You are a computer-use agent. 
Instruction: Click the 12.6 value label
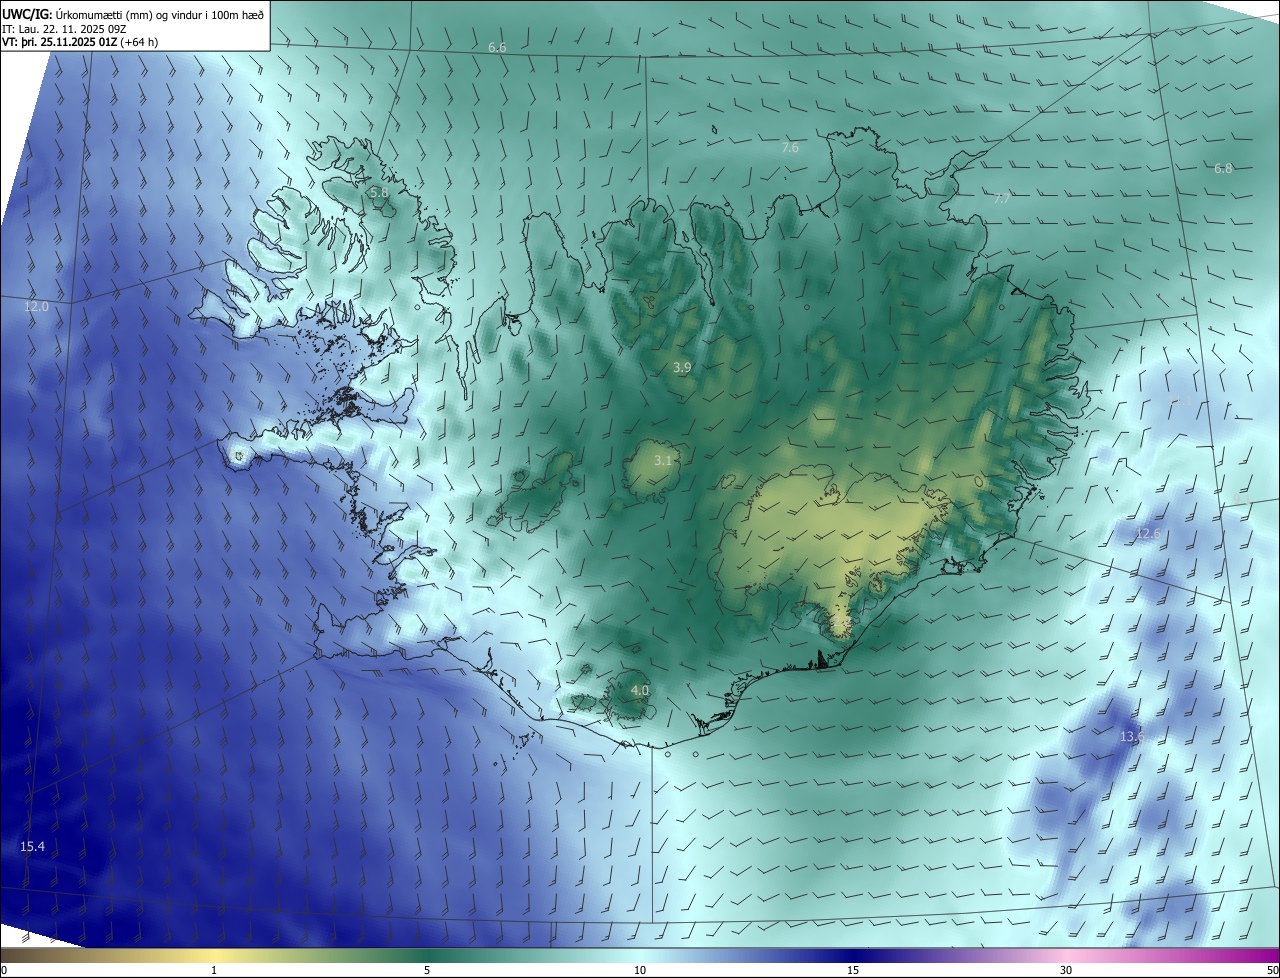(1148, 534)
